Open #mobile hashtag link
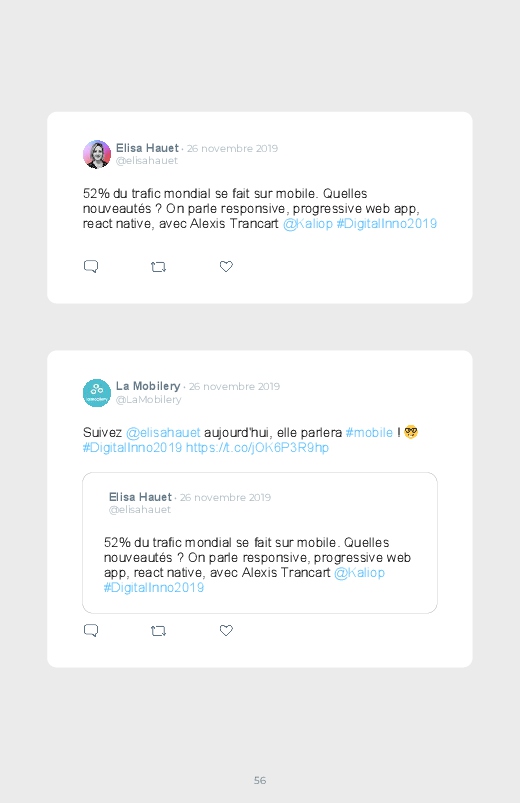 coord(369,433)
